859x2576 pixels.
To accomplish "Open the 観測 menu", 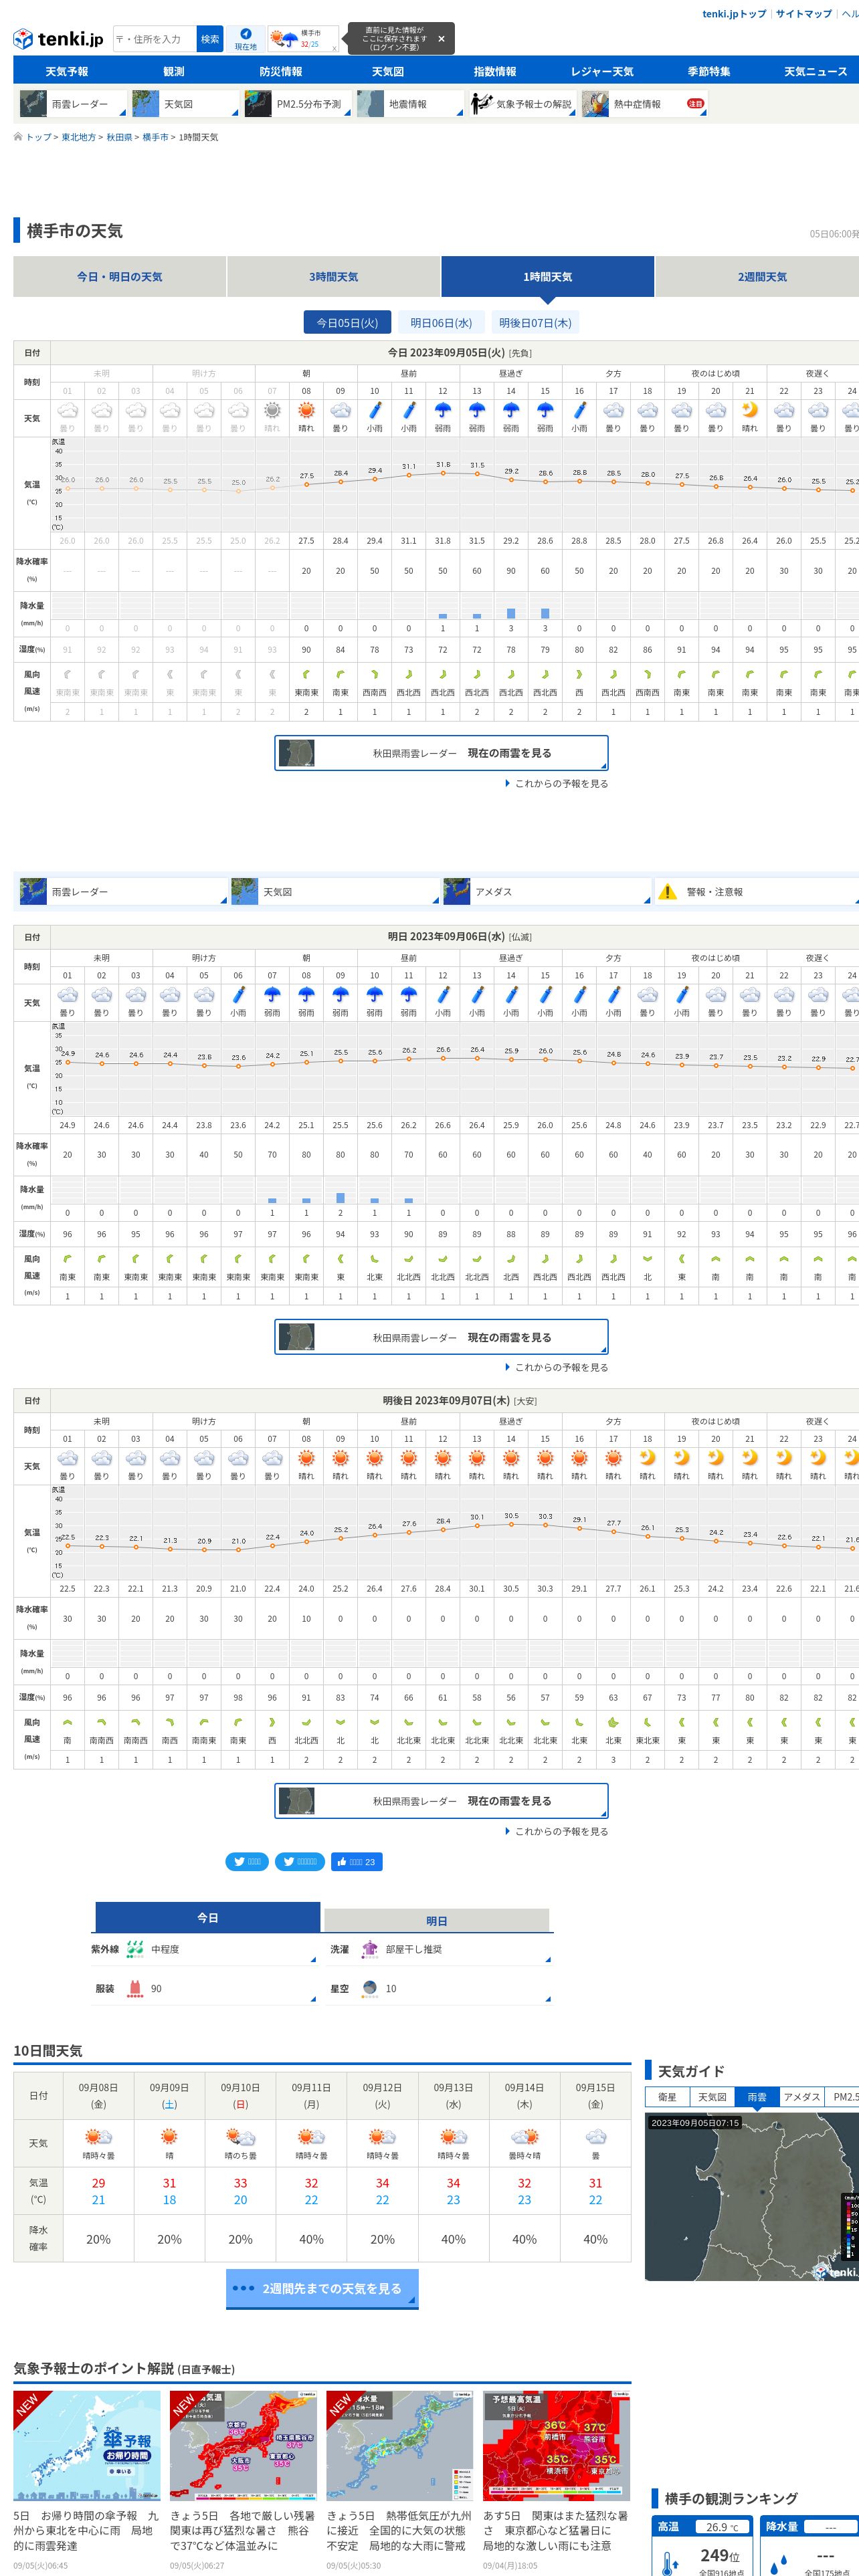I will coord(174,72).
